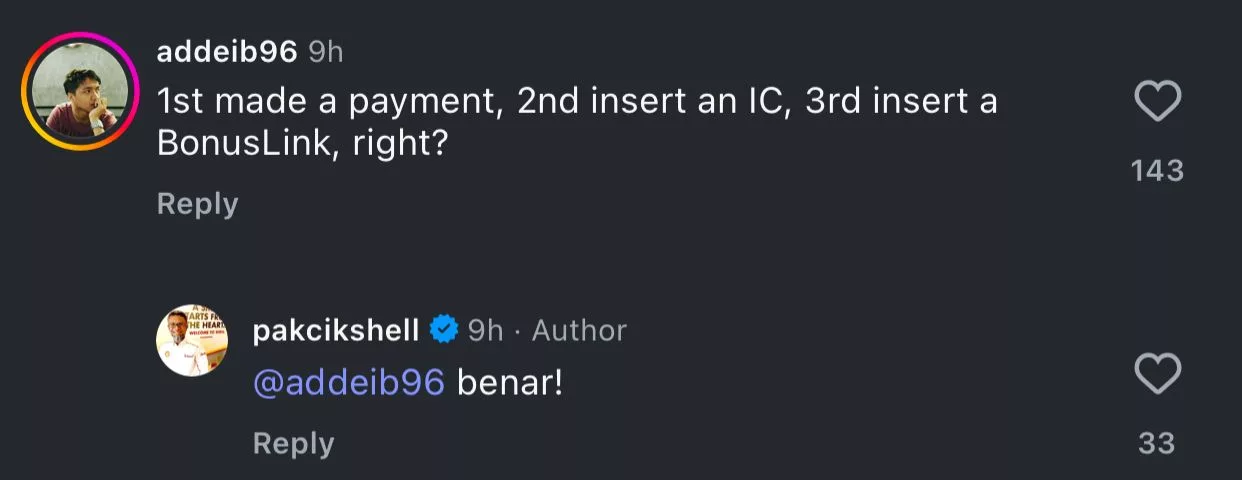Click the 'BonusLink, right?' text line
Screen dimensions: 1242x480
tap(301, 144)
